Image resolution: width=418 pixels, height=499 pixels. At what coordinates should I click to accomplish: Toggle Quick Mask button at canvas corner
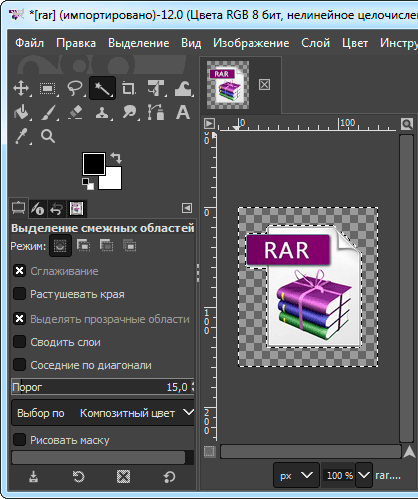coord(209,452)
